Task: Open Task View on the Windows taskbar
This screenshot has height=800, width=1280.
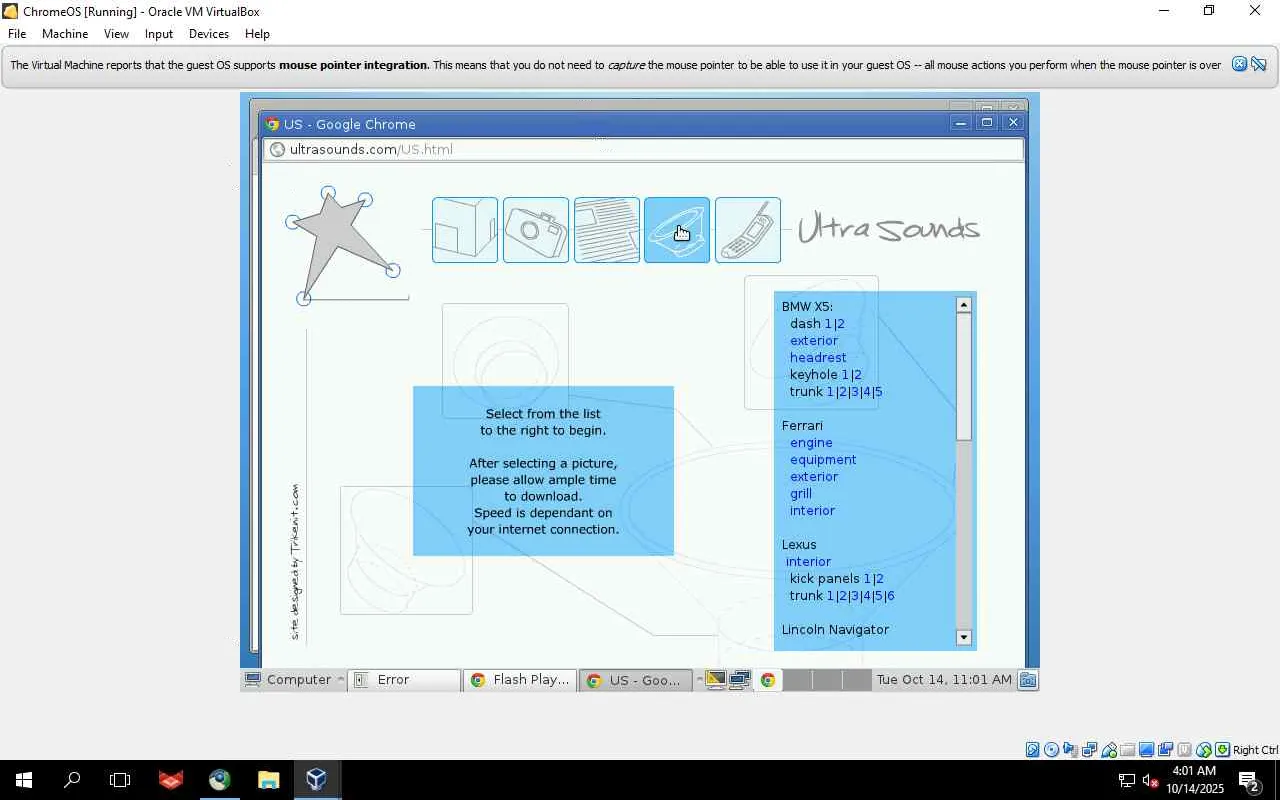Action: point(120,780)
